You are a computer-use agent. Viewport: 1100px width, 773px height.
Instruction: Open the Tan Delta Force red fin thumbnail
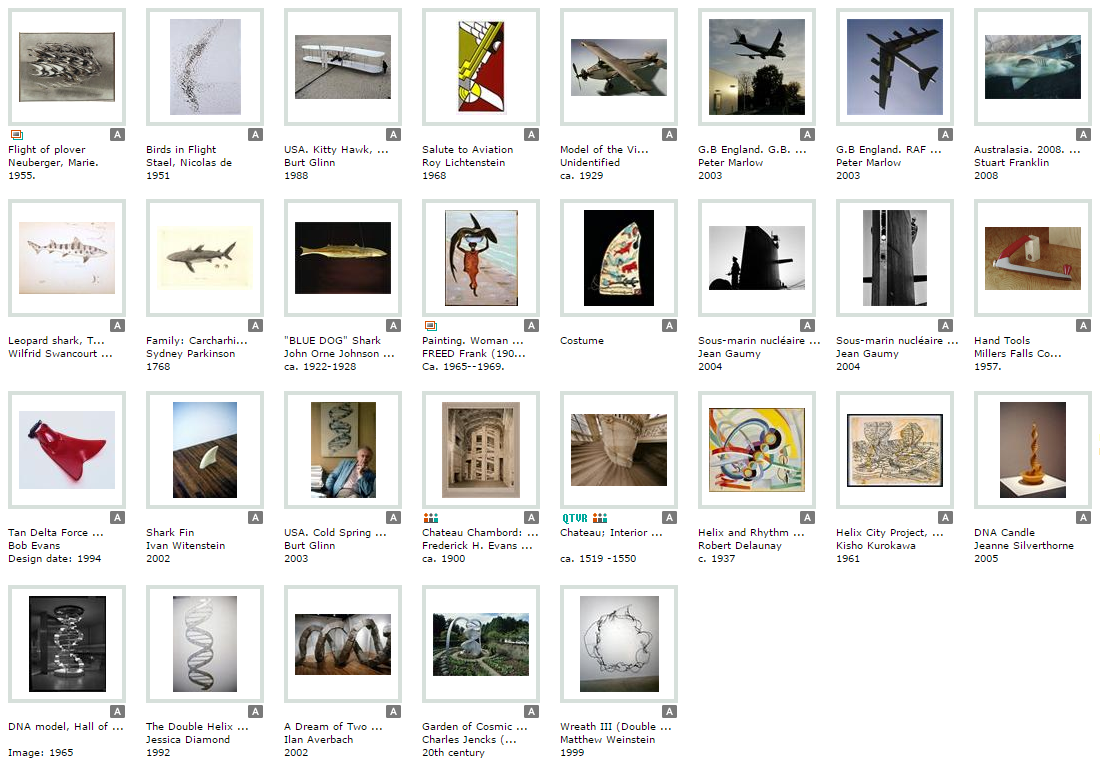point(67,450)
